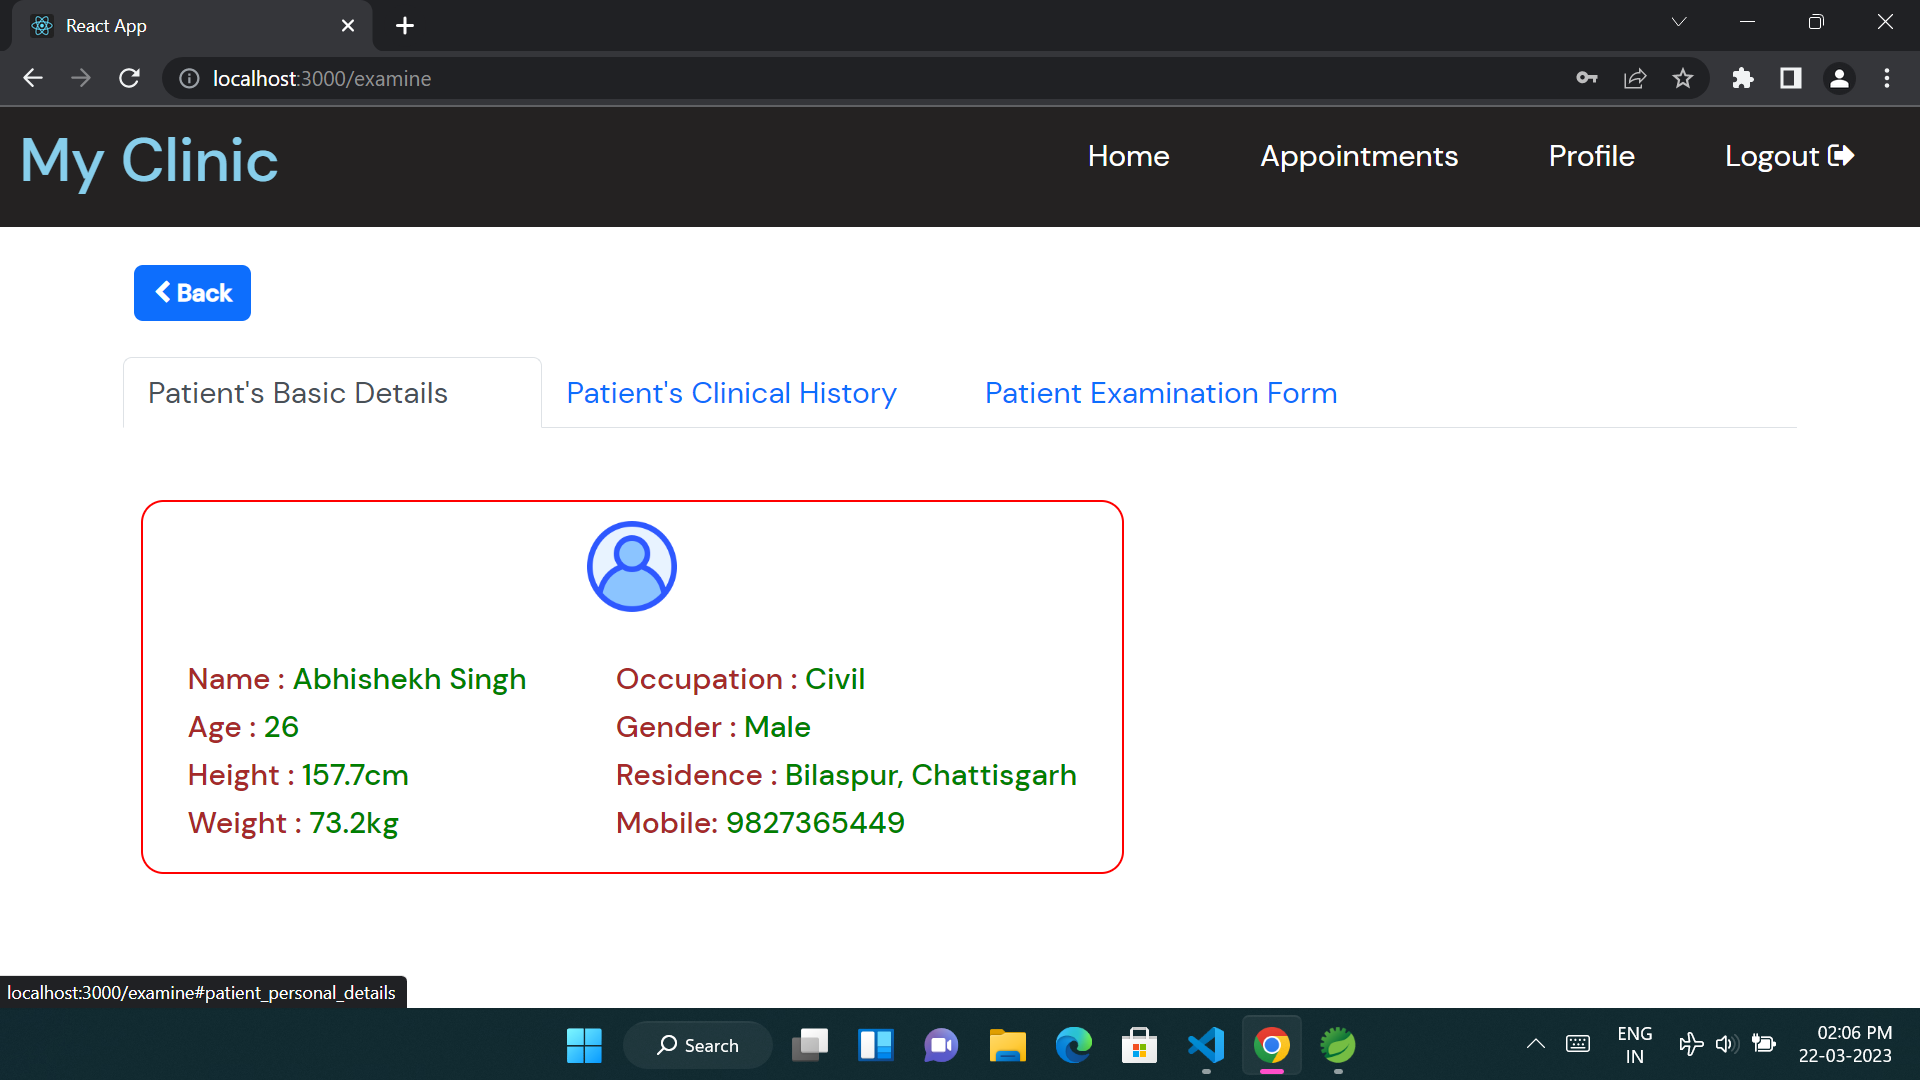Click the site information icon beside the URL

[188, 78]
